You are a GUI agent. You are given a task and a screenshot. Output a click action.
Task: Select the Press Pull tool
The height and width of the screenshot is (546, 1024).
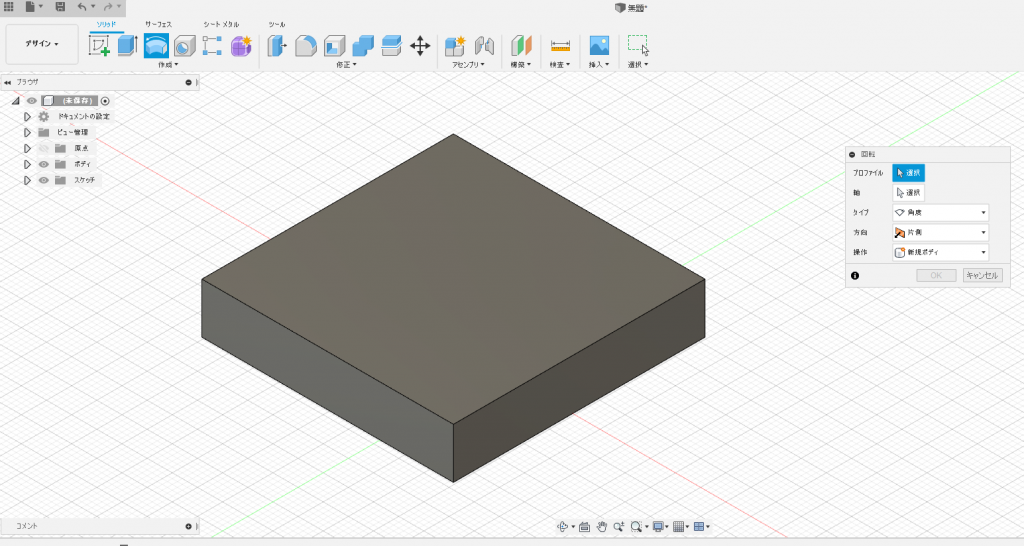[277, 46]
